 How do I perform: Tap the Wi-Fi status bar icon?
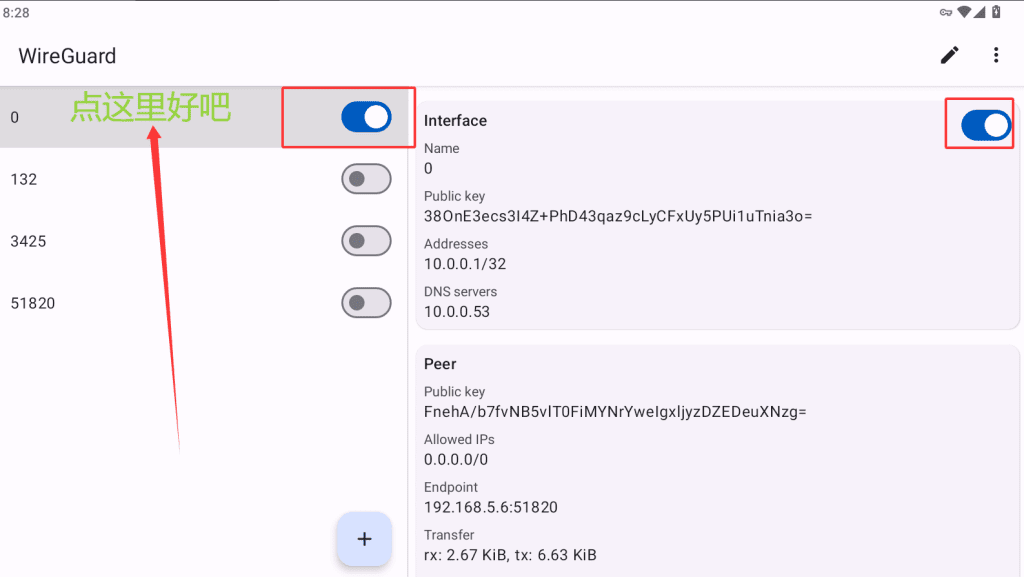click(963, 12)
